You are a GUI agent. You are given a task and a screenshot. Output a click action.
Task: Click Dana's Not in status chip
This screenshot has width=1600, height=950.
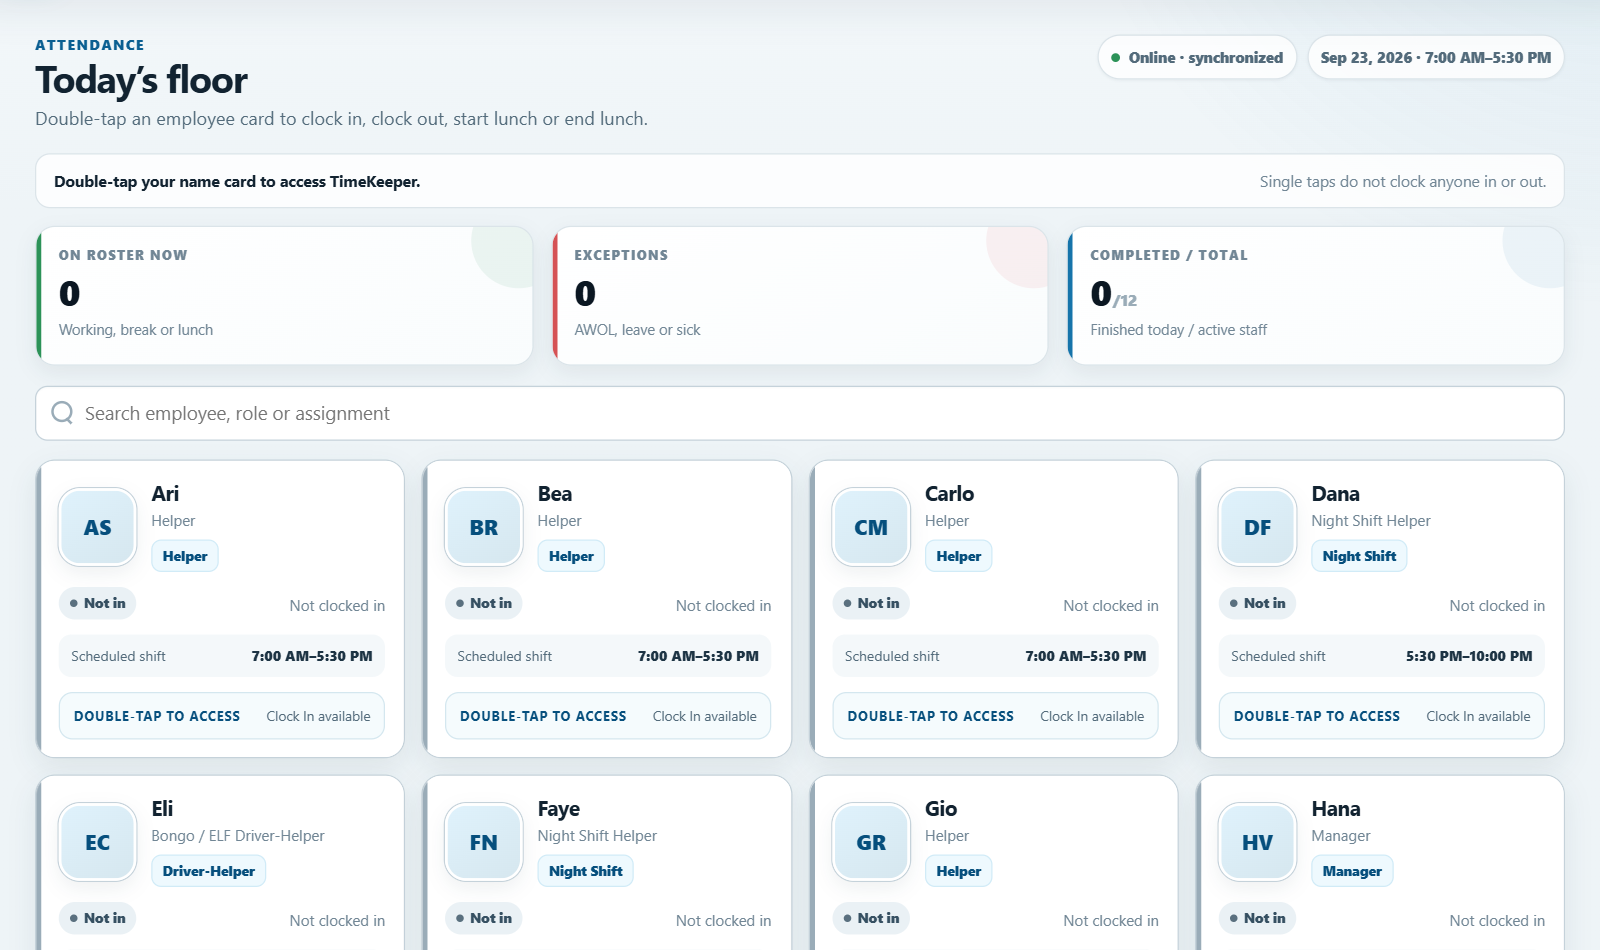tap(1258, 603)
